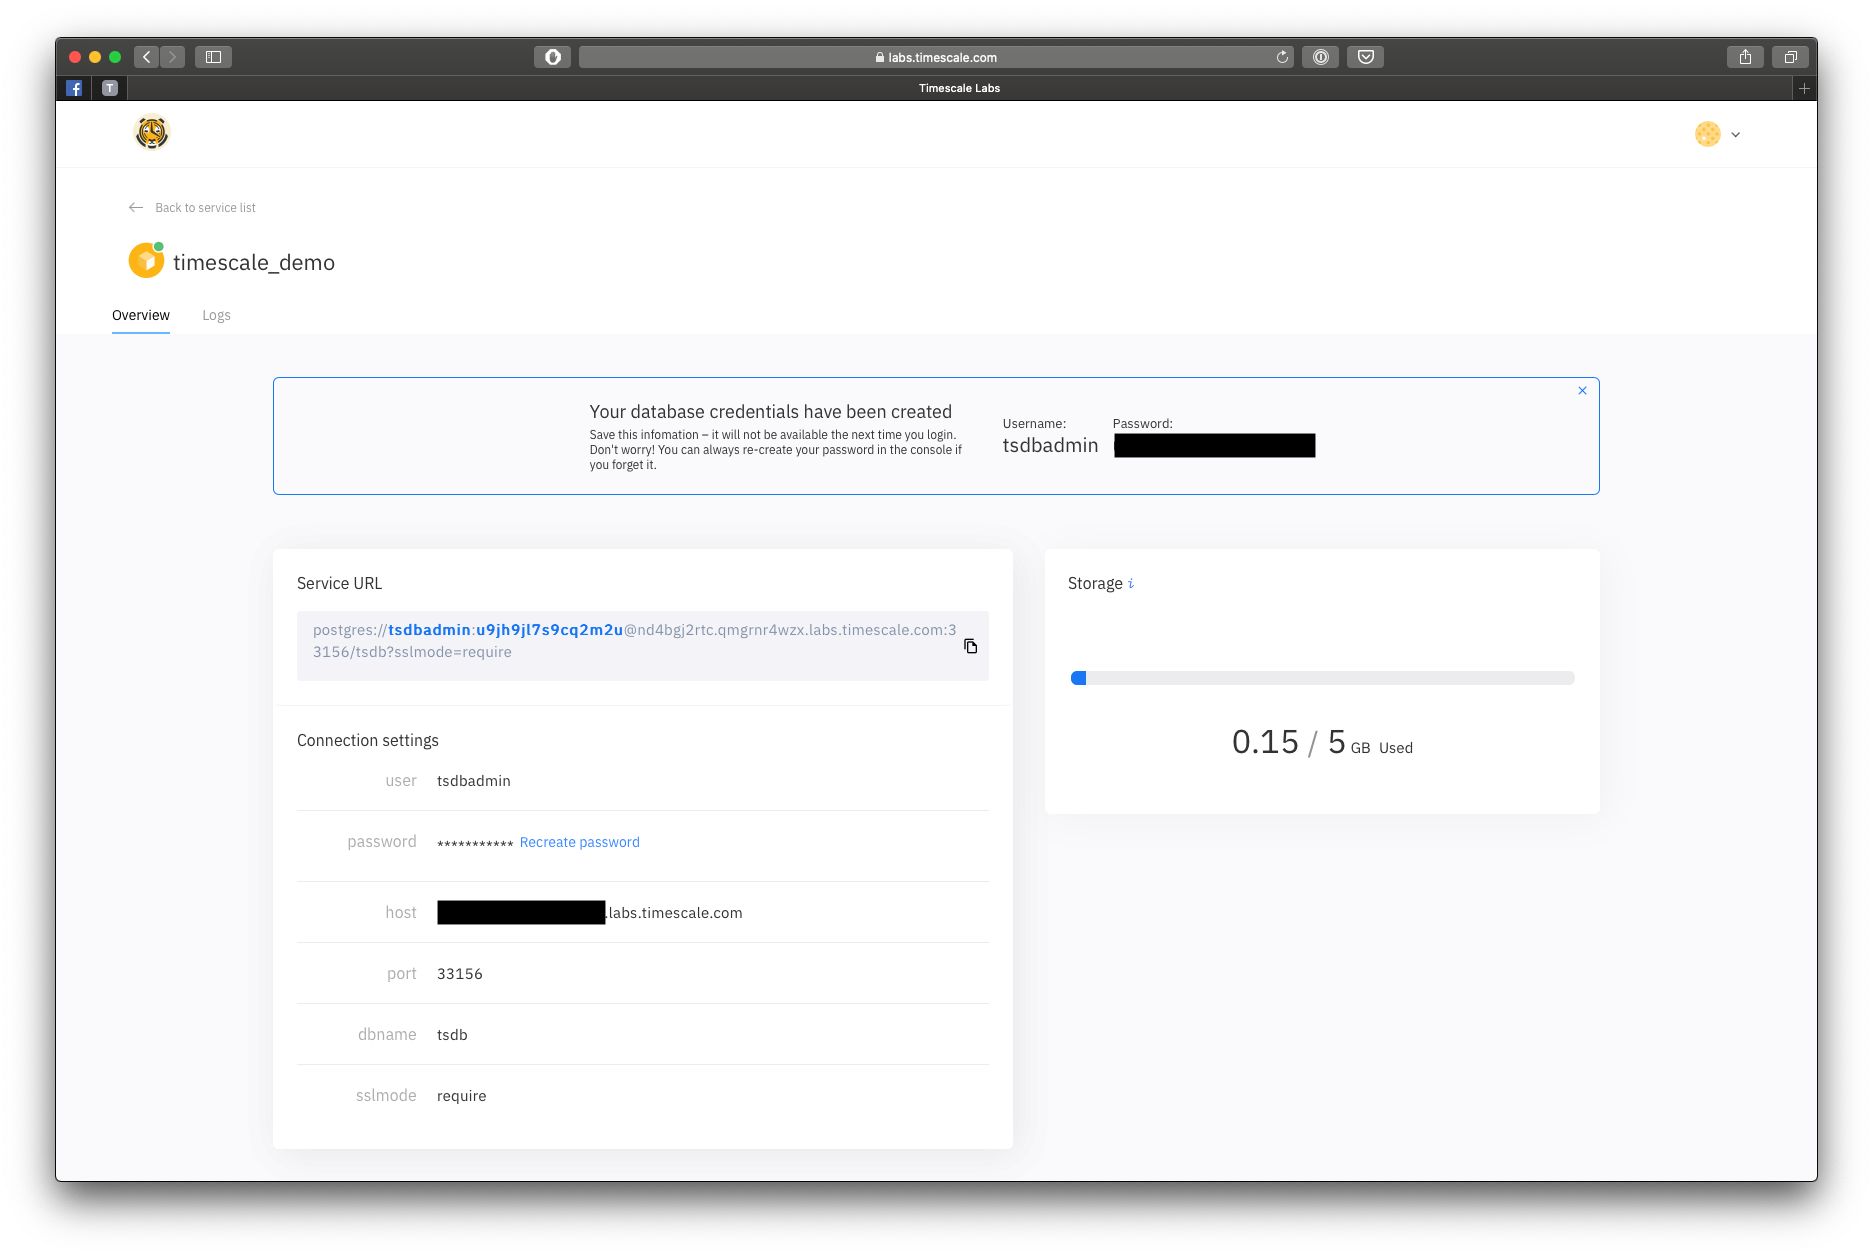Click the Pocket save extension icon
This screenshot has width=1873, height=1255.
(x=1365, y=57)
